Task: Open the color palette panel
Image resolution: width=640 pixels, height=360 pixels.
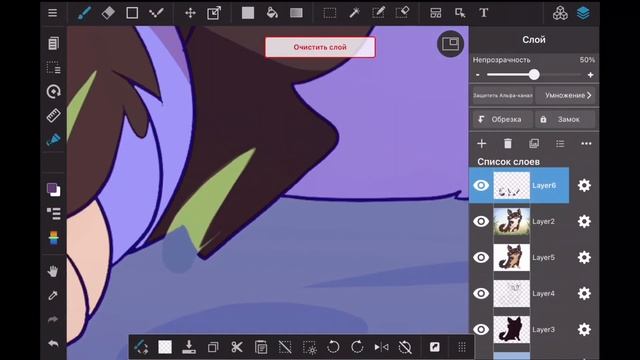Action: (53, 238)
